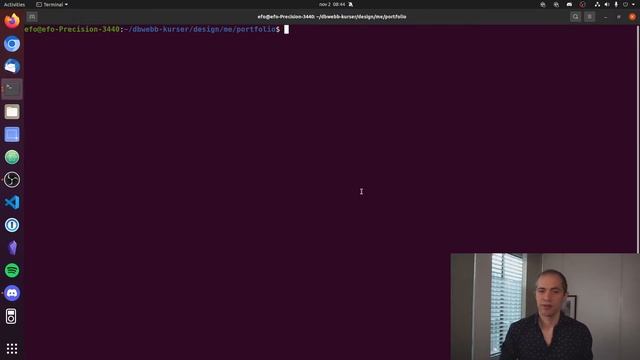
Task: Open Activities overview
Action: click(x=14, y=4)
